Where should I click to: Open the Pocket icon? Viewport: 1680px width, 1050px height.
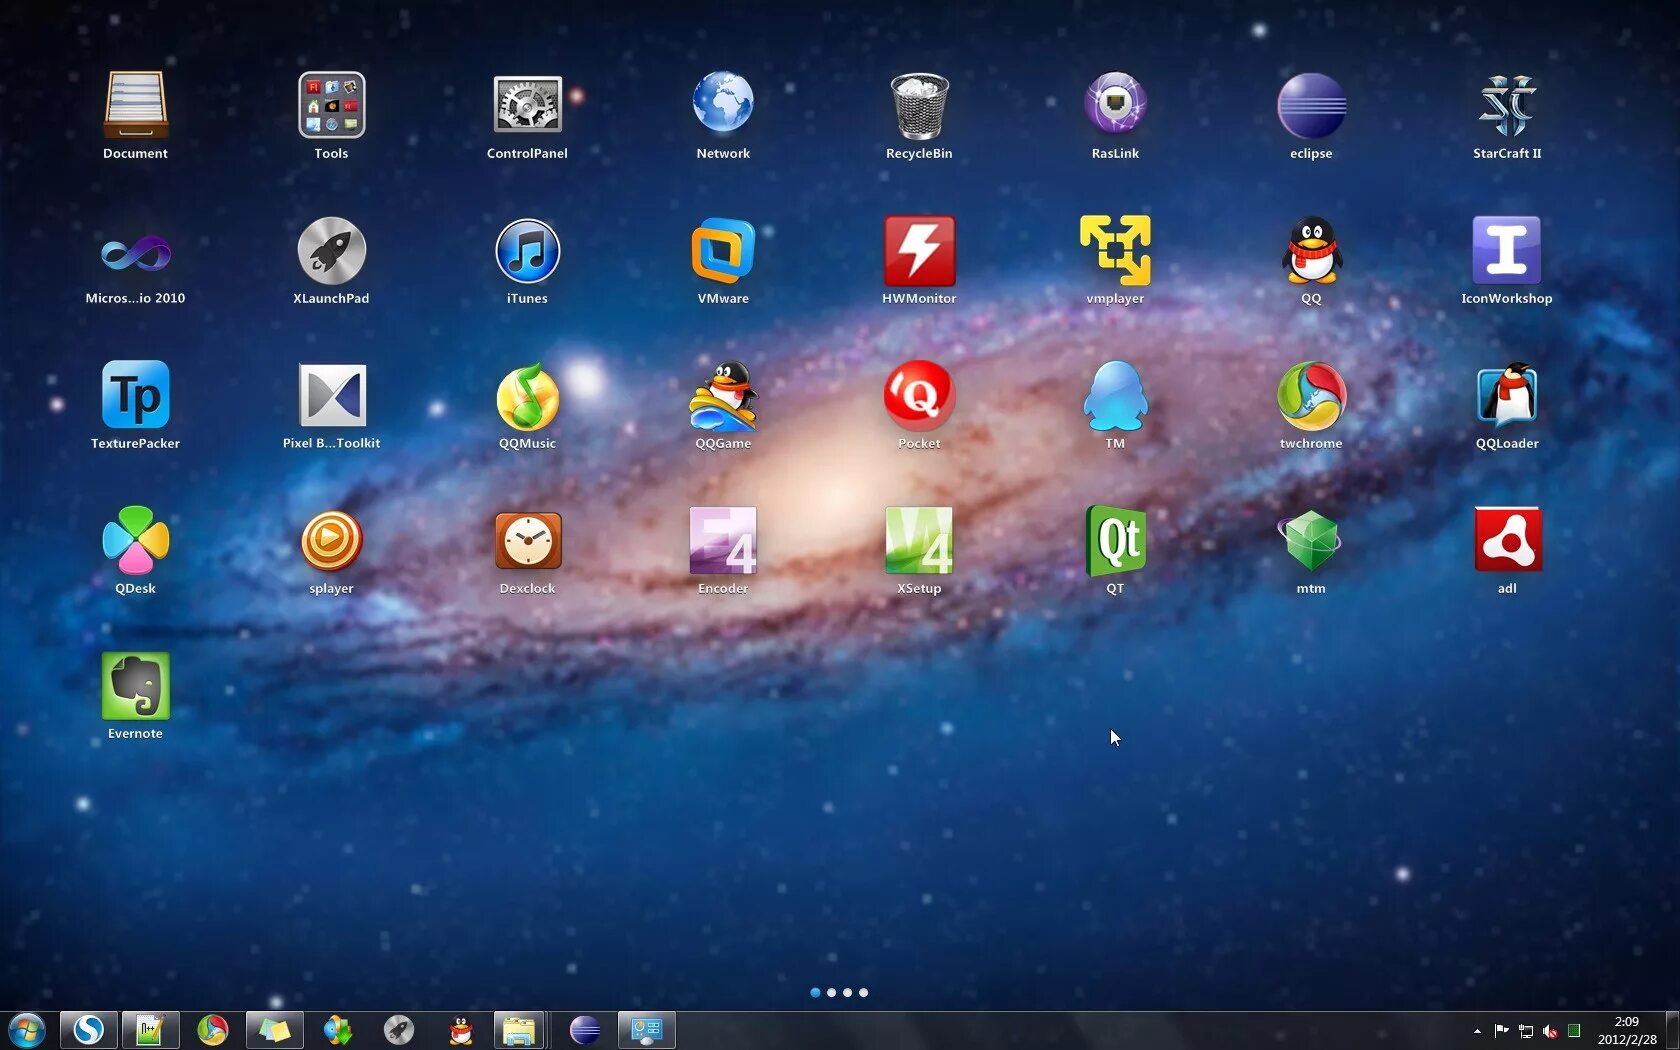pyautogui.click(x=919, y=395)
